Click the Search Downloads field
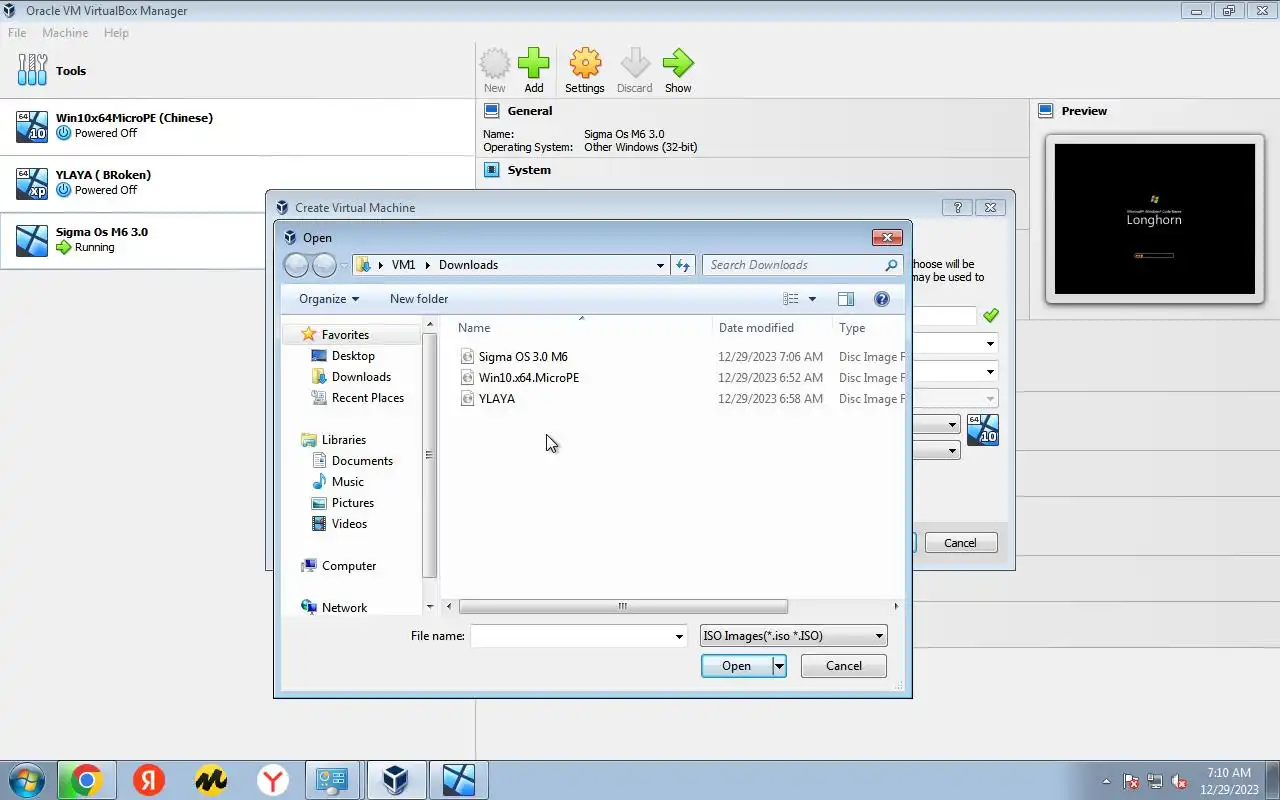The image size is (1280, 800). [803, 265]
